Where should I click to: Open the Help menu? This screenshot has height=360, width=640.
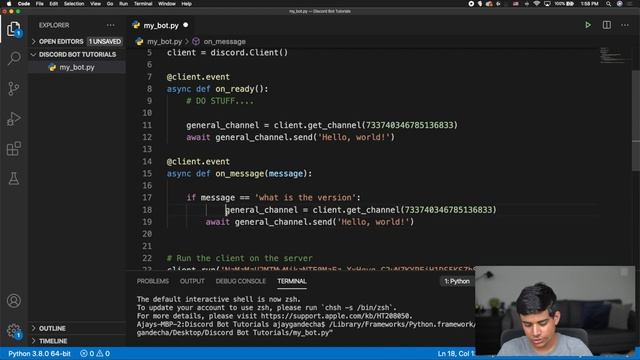click(187, 4)
